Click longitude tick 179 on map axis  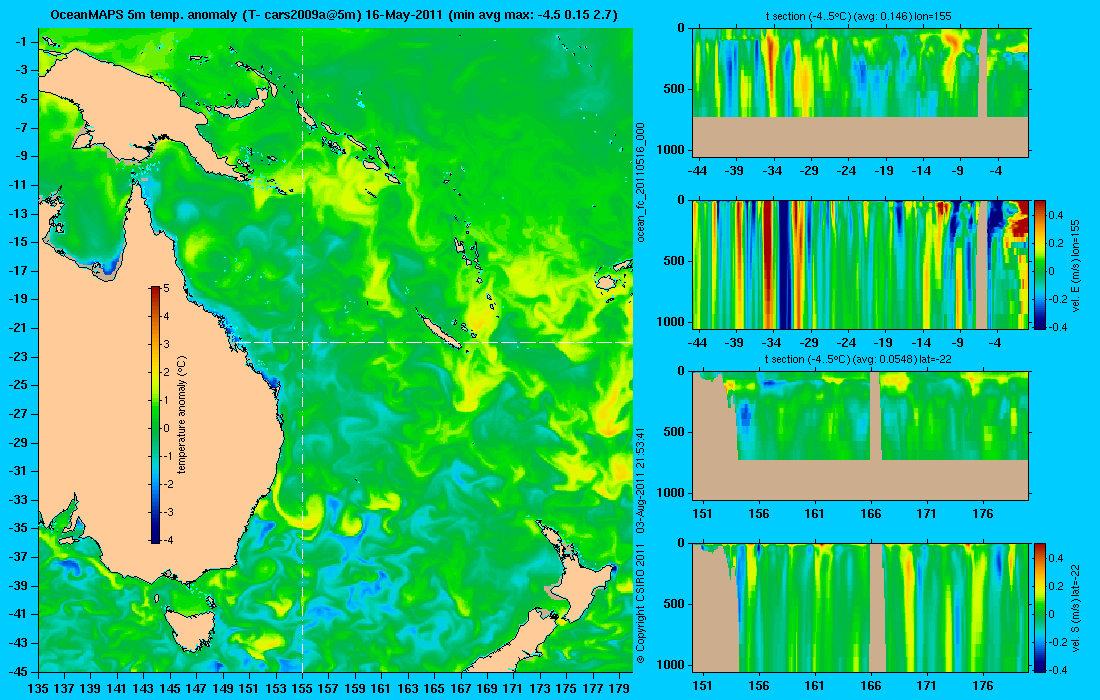click(x=619, y=689)
